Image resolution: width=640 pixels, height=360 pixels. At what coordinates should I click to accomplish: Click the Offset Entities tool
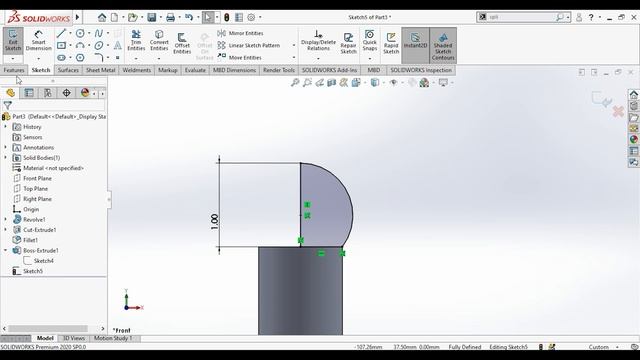(182, 43)
